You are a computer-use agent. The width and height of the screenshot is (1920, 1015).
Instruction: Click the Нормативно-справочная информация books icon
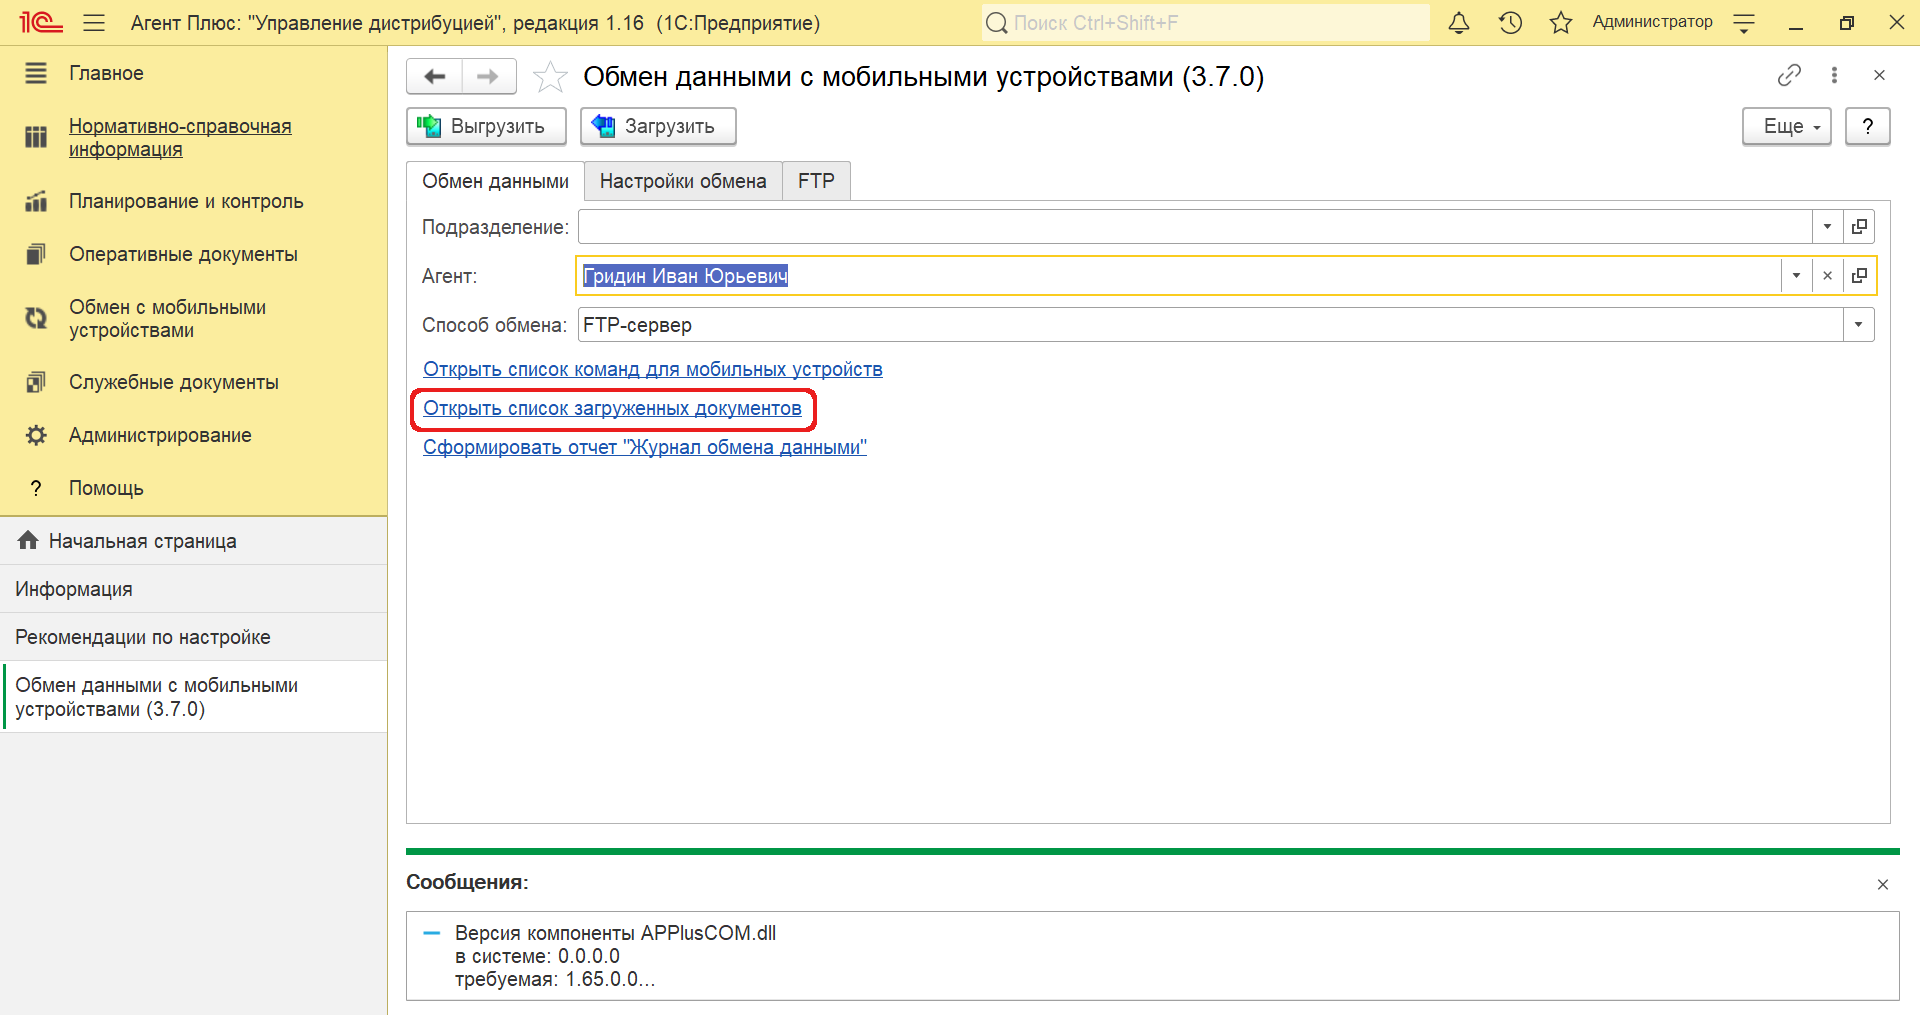[x=36, y=137]
